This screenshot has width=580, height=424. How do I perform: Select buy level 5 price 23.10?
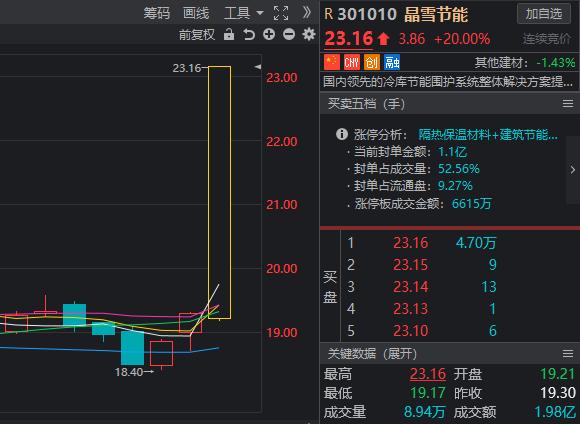pyautogui.click(x=411, y=330)
